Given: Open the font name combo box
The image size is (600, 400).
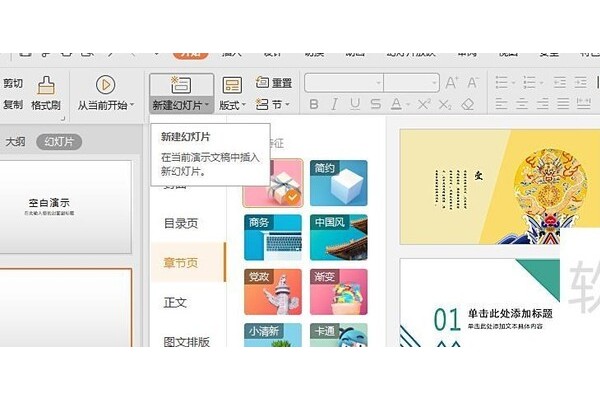Looking at the screenshot, I should (x=344, y=82).
